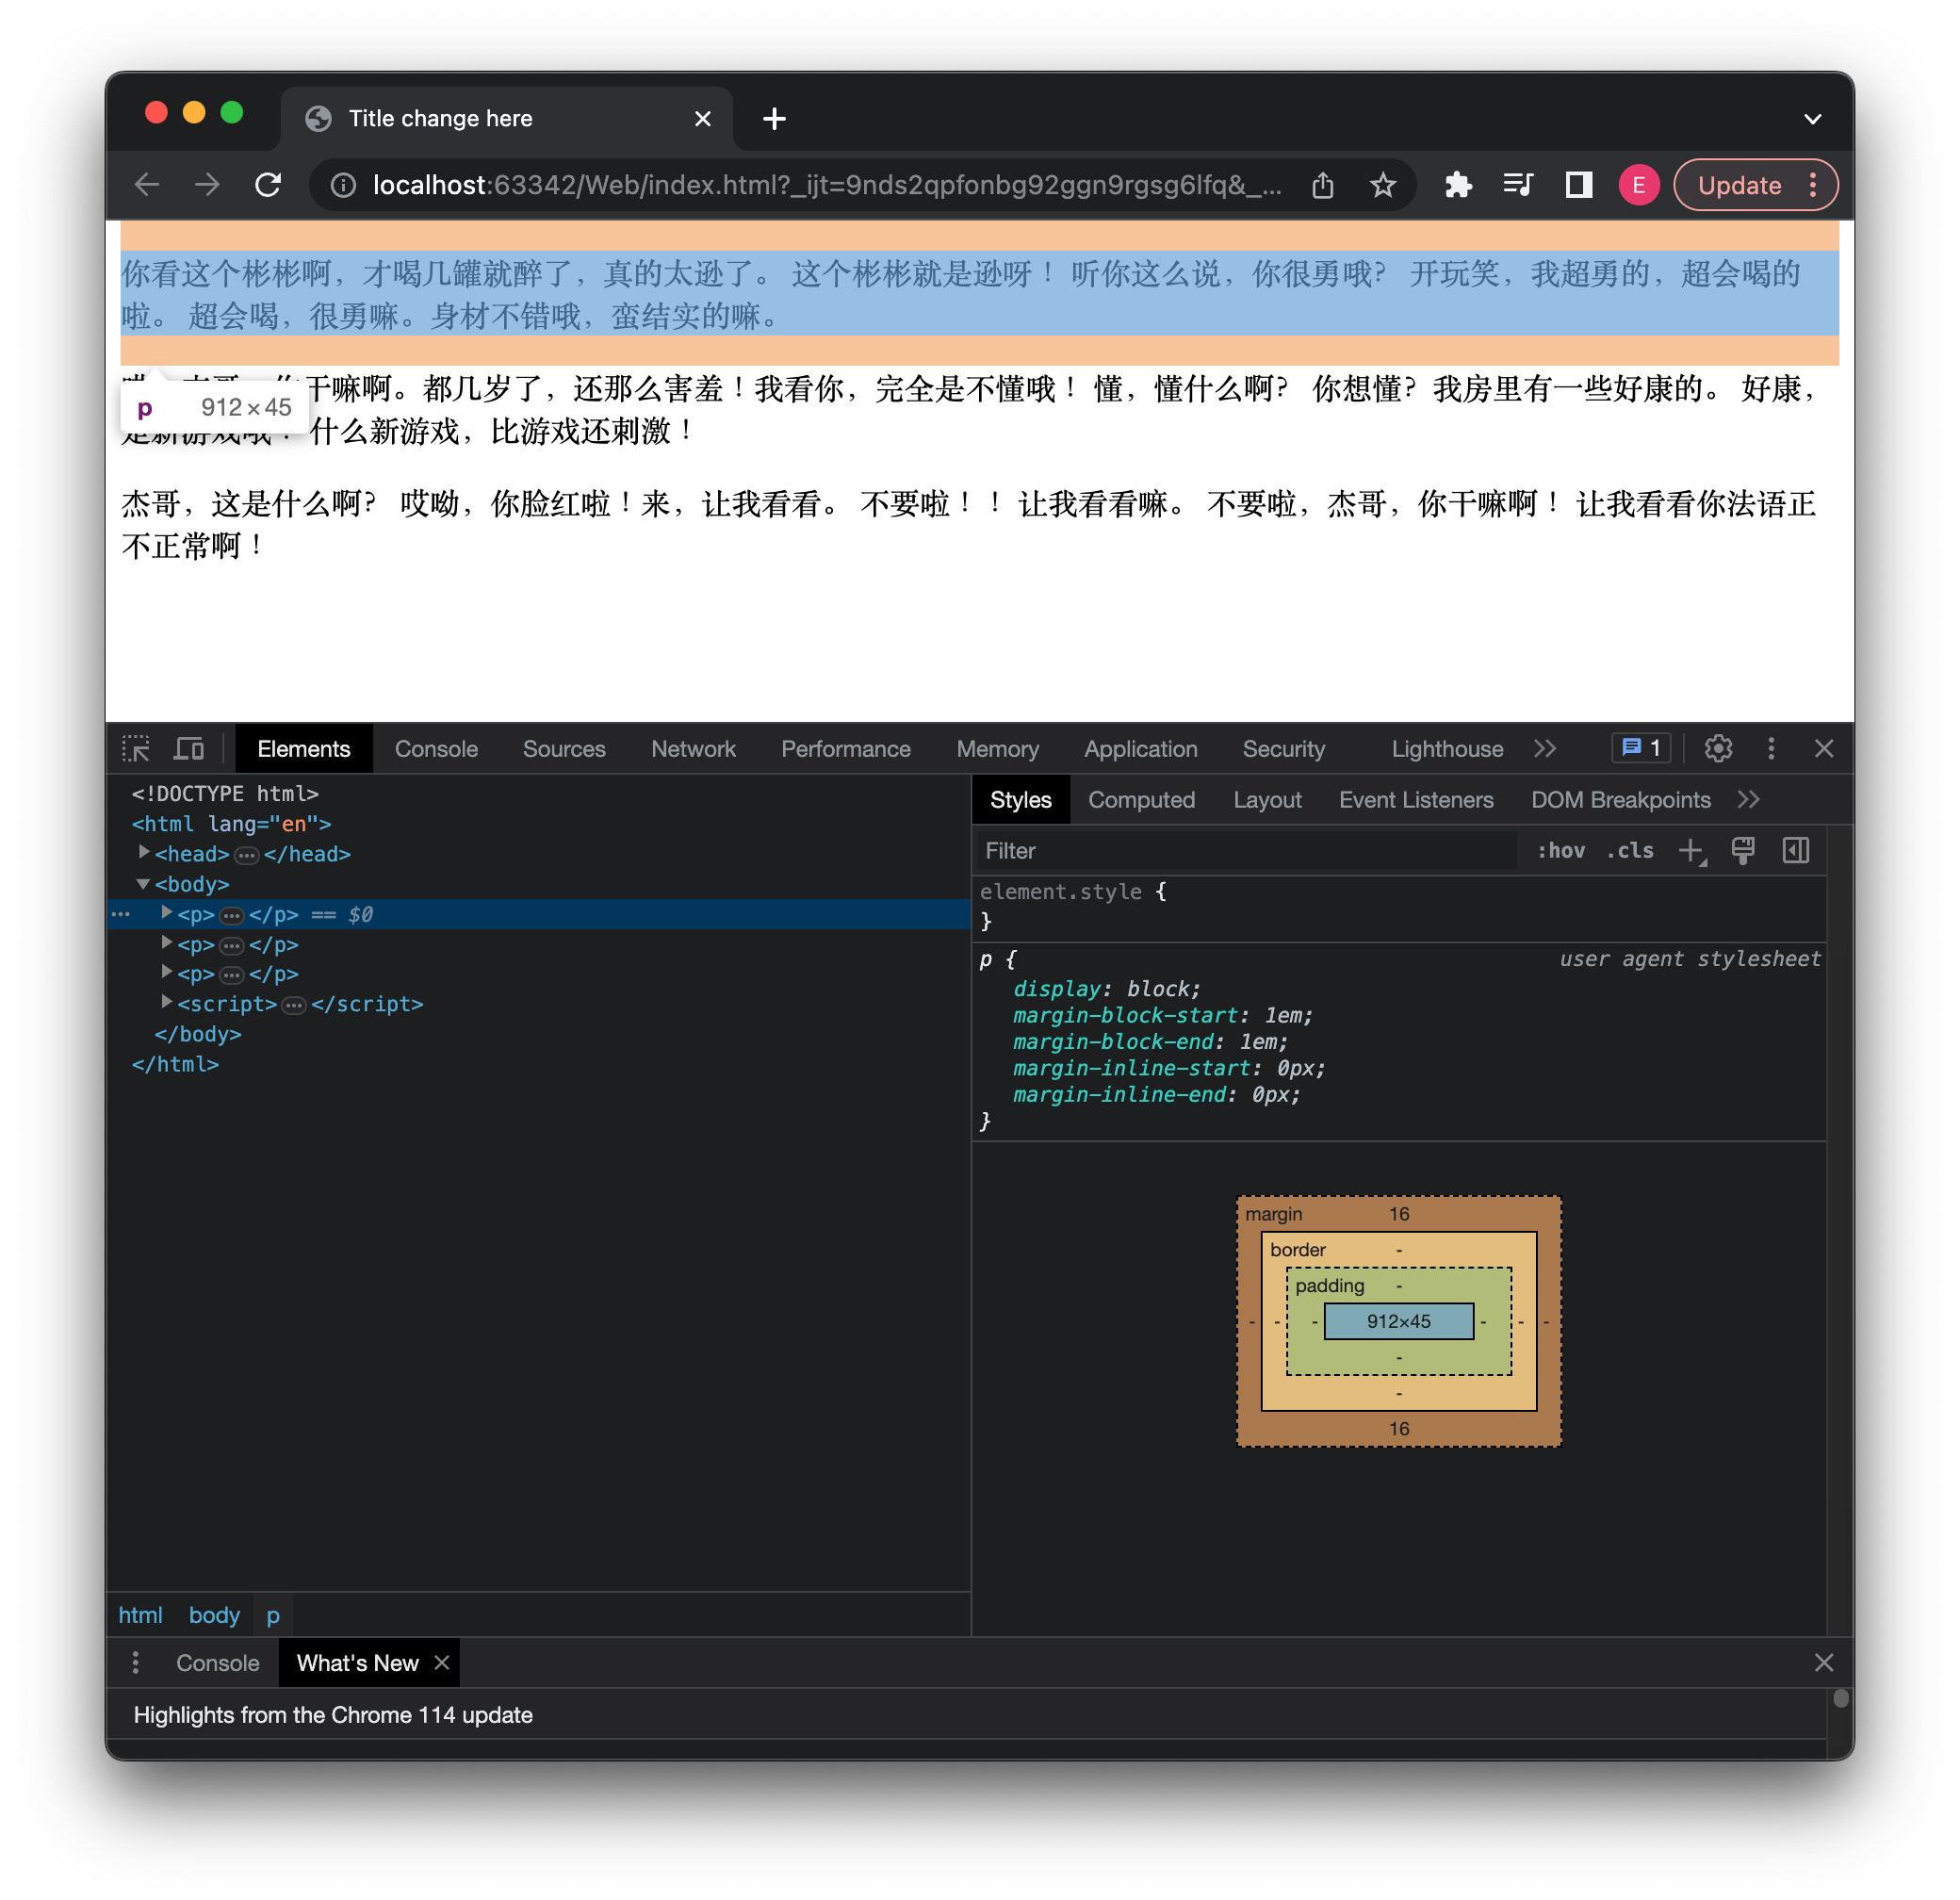Toggle the :hov element state panel
Screen dimensions: 1960x1900
(1560, 851)
